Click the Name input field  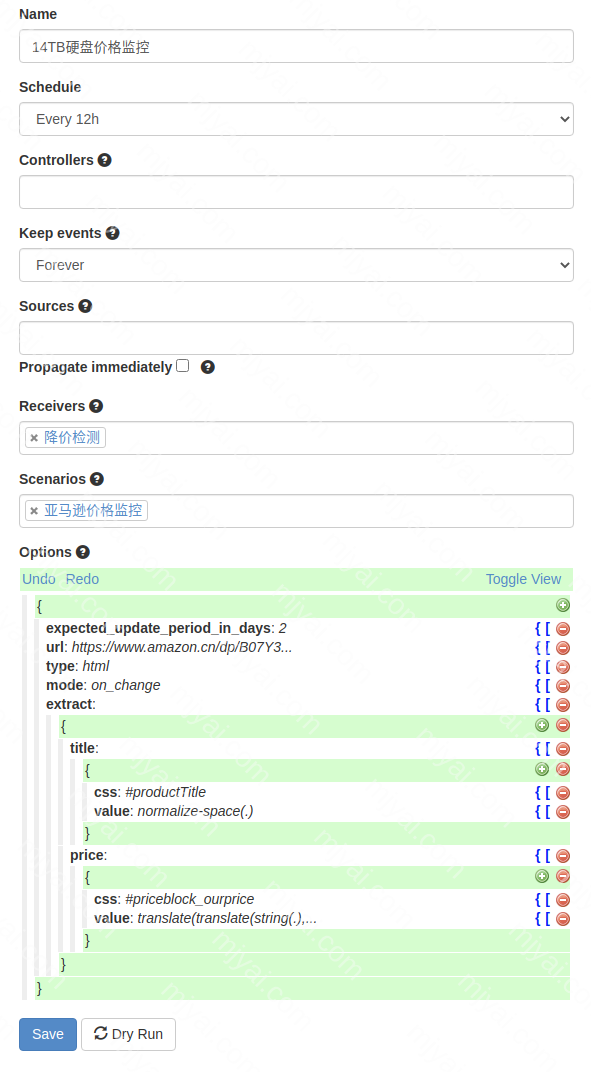296,46
